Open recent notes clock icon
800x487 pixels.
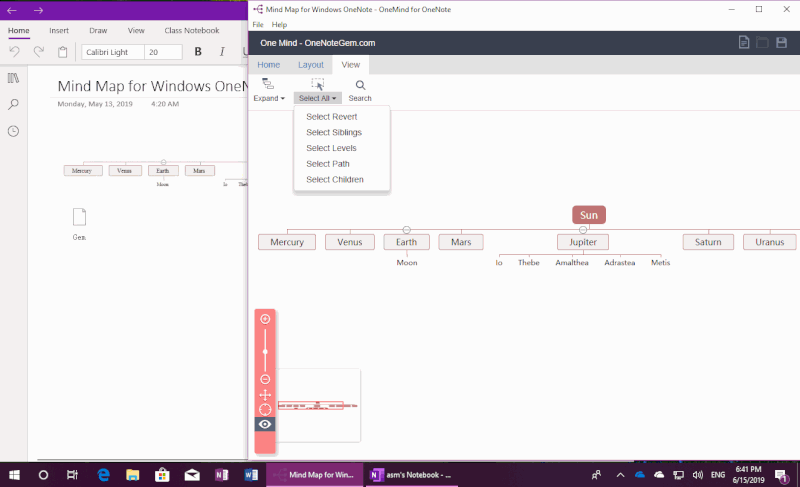coord(13,132)
